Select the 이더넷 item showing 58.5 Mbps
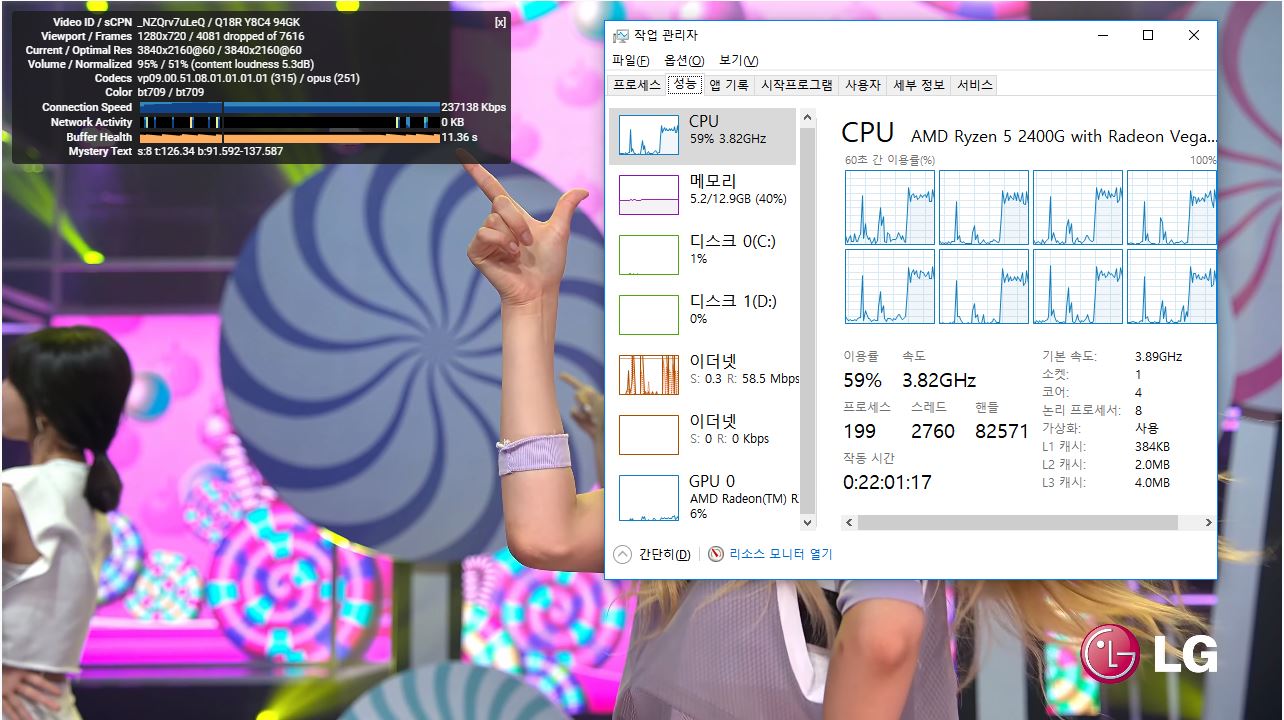Image resolution: width=1284 pixels, height=720 pixels. coord(702,375)
